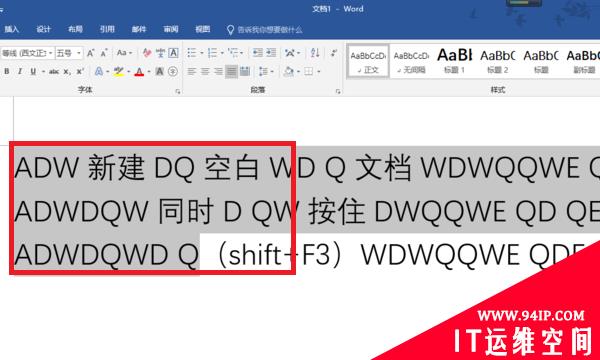Justify the paragraph text
This screenshot has height=360, width=600.
(231, 72)
